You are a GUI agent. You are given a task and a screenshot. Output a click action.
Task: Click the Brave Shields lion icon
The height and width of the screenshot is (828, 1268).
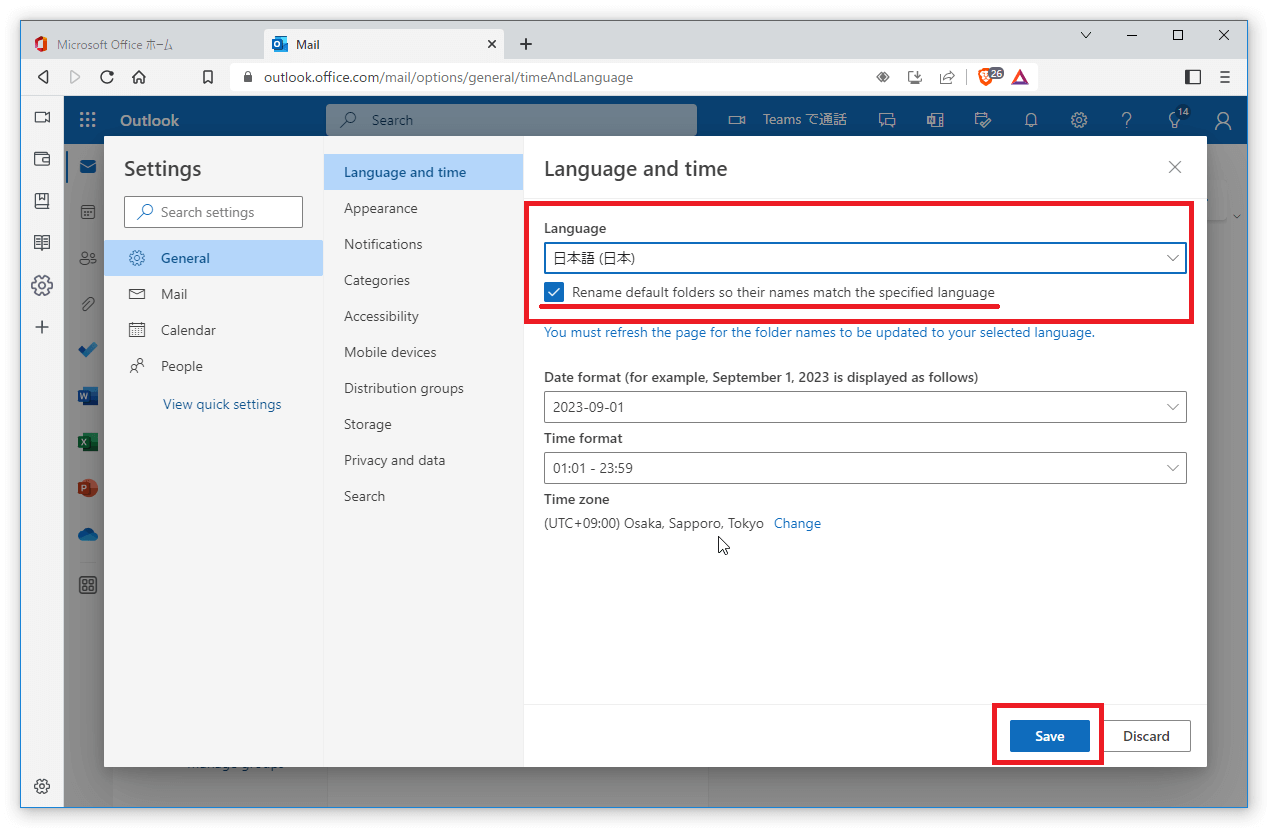(986, 77)
